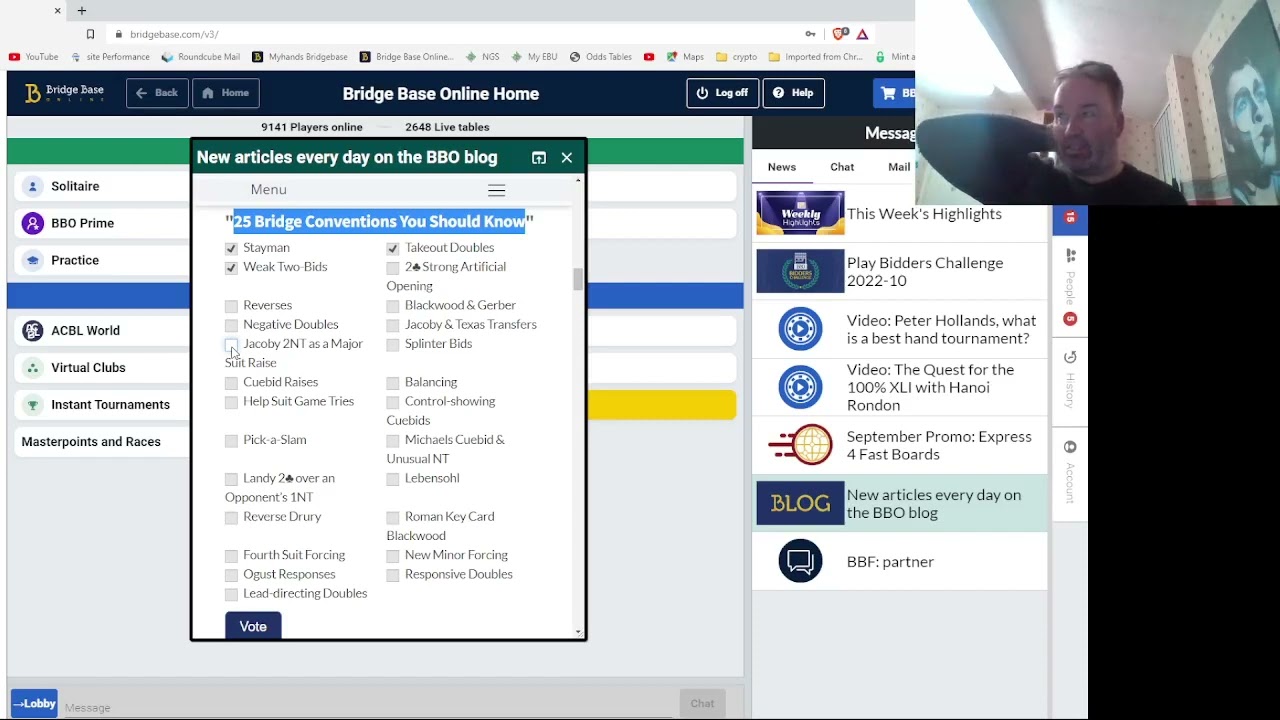Go to Home button
Image resolution: width=1280 pixels, height=720 pixels.
coord(226,93)
